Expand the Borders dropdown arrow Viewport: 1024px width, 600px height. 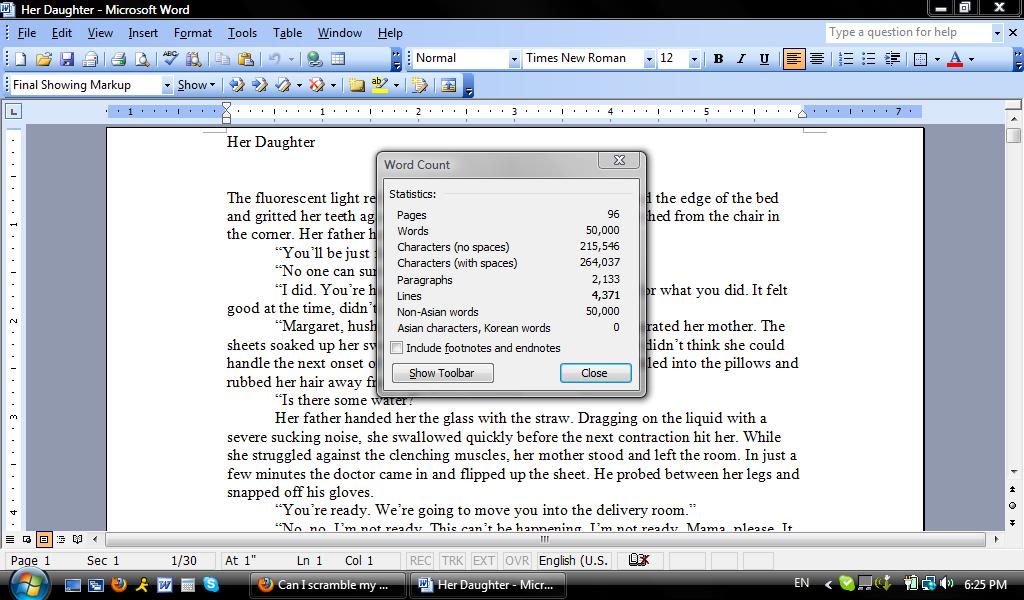[x=937, y=59]
